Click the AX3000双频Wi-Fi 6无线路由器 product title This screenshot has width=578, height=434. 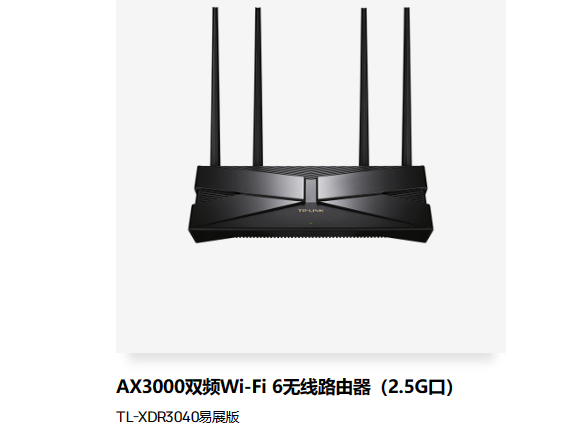click(287, 387)
